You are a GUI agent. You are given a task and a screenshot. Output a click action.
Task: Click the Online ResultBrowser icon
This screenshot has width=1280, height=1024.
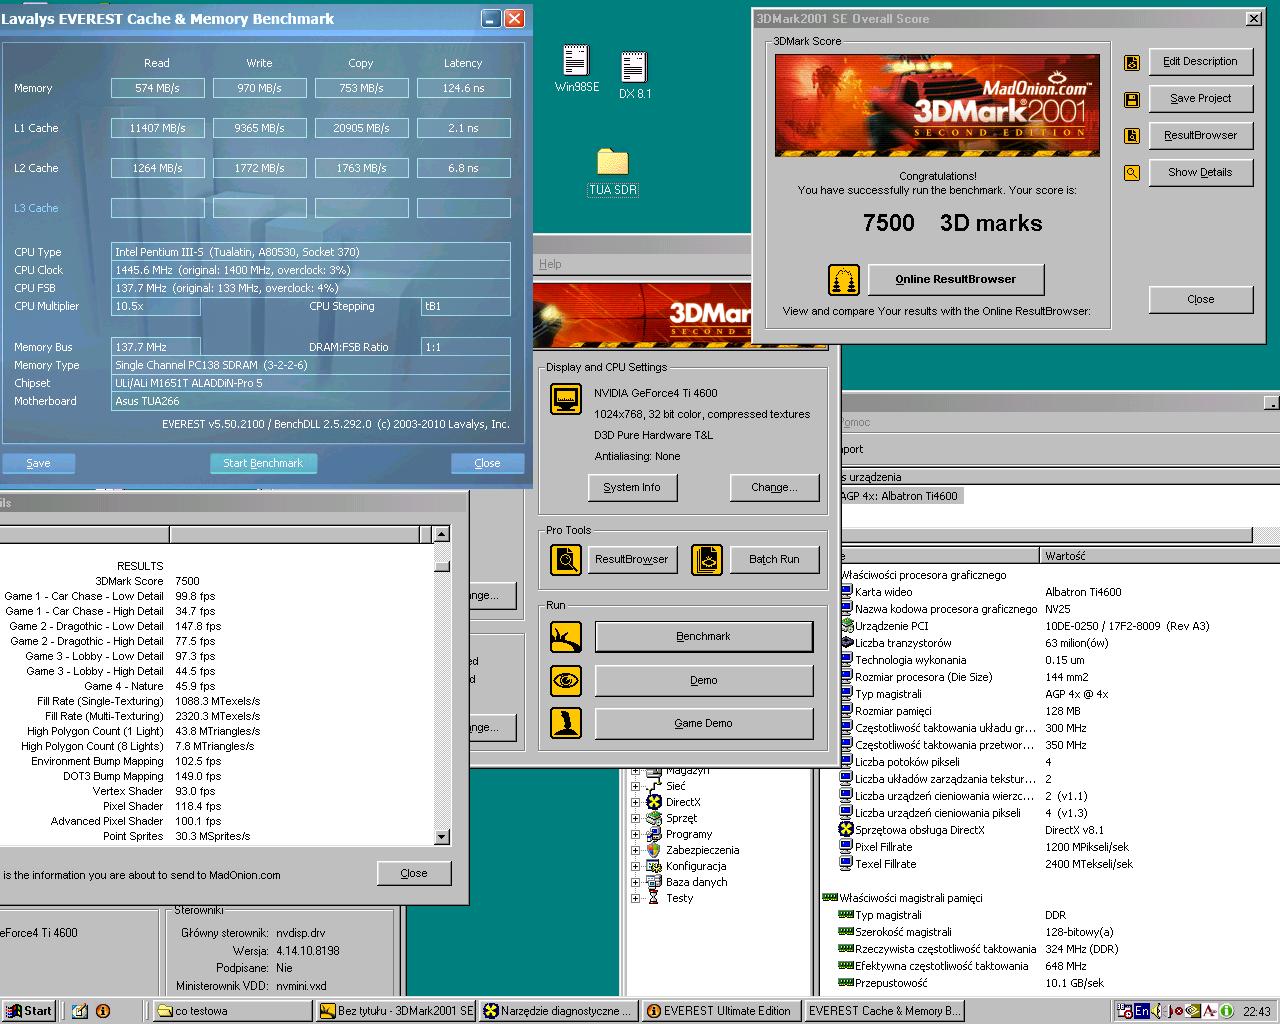point(844,280)
